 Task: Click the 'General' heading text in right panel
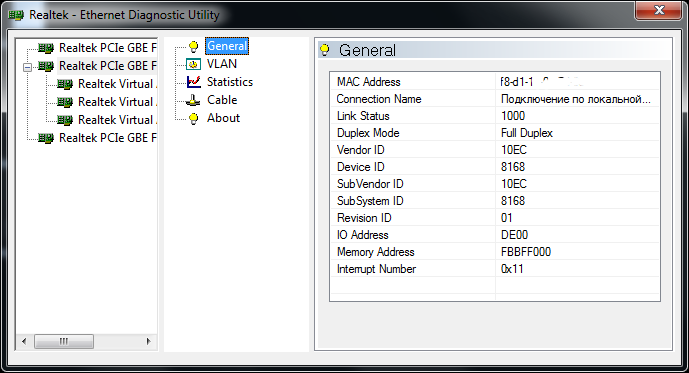[x=367, y=51]
